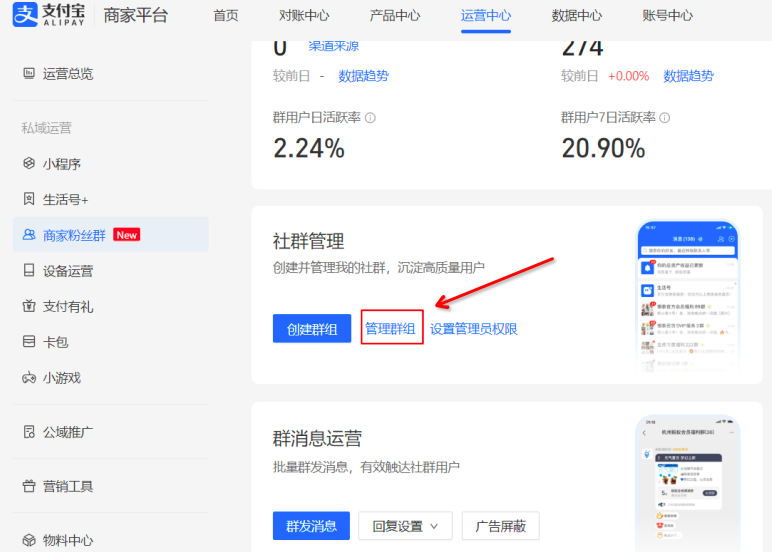Click the 广告屏蔽 button

click(x=500, y=526)
